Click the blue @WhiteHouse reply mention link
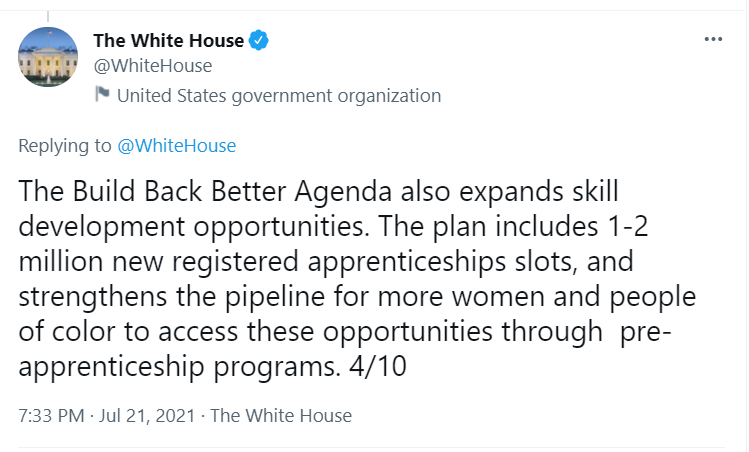This screenshot has height=452, width=749. tap(177, 146)
